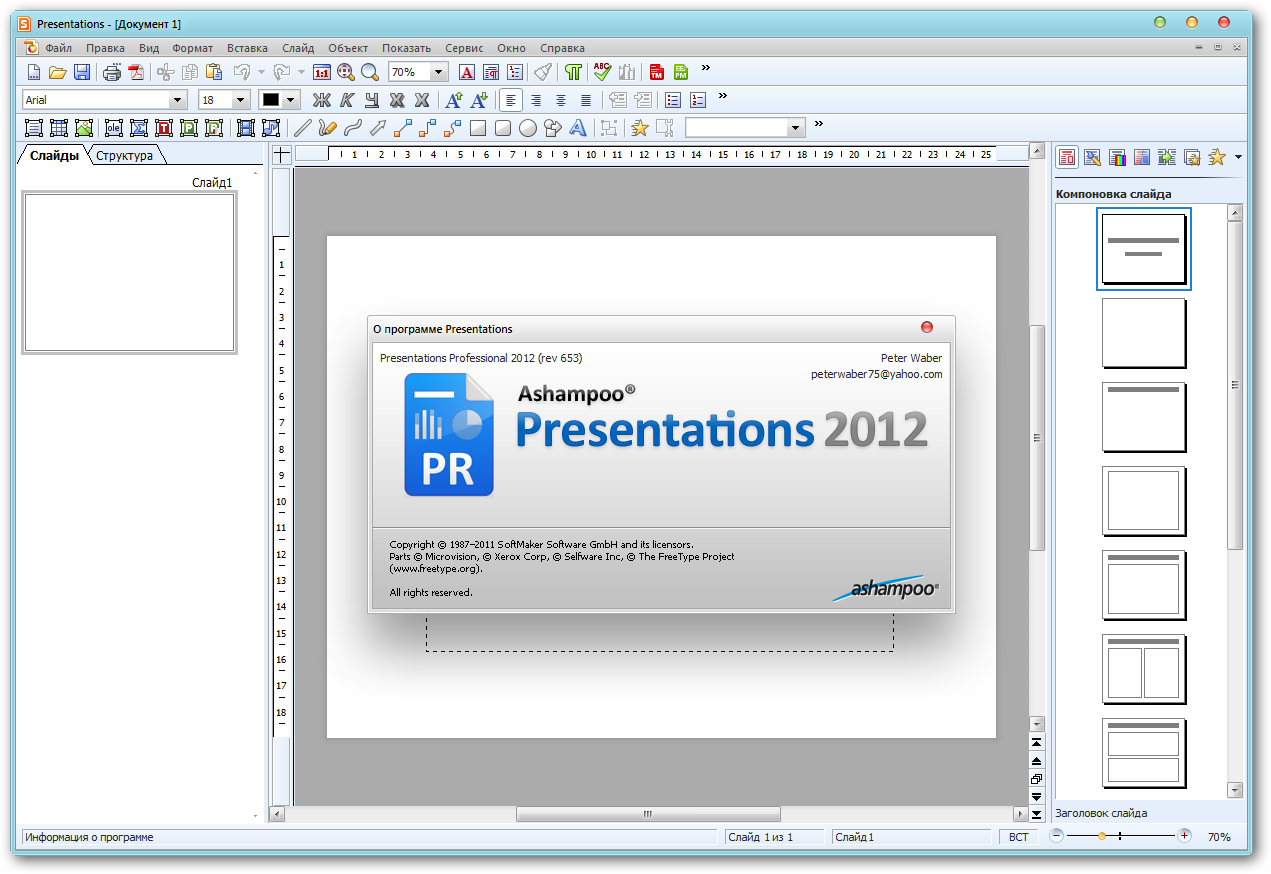Expand the font size 18 dropdown
Viewport: 1271px width, 874px height.
(x=240, y=100)
